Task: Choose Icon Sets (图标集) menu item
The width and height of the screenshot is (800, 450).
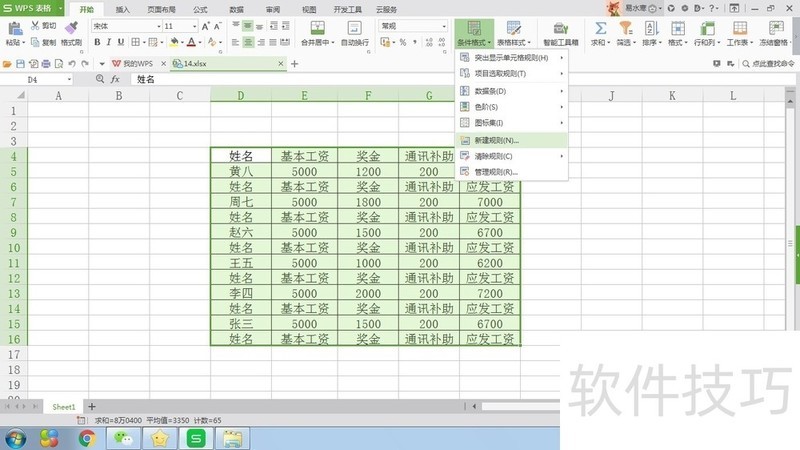Action: (x=512, y=122)
